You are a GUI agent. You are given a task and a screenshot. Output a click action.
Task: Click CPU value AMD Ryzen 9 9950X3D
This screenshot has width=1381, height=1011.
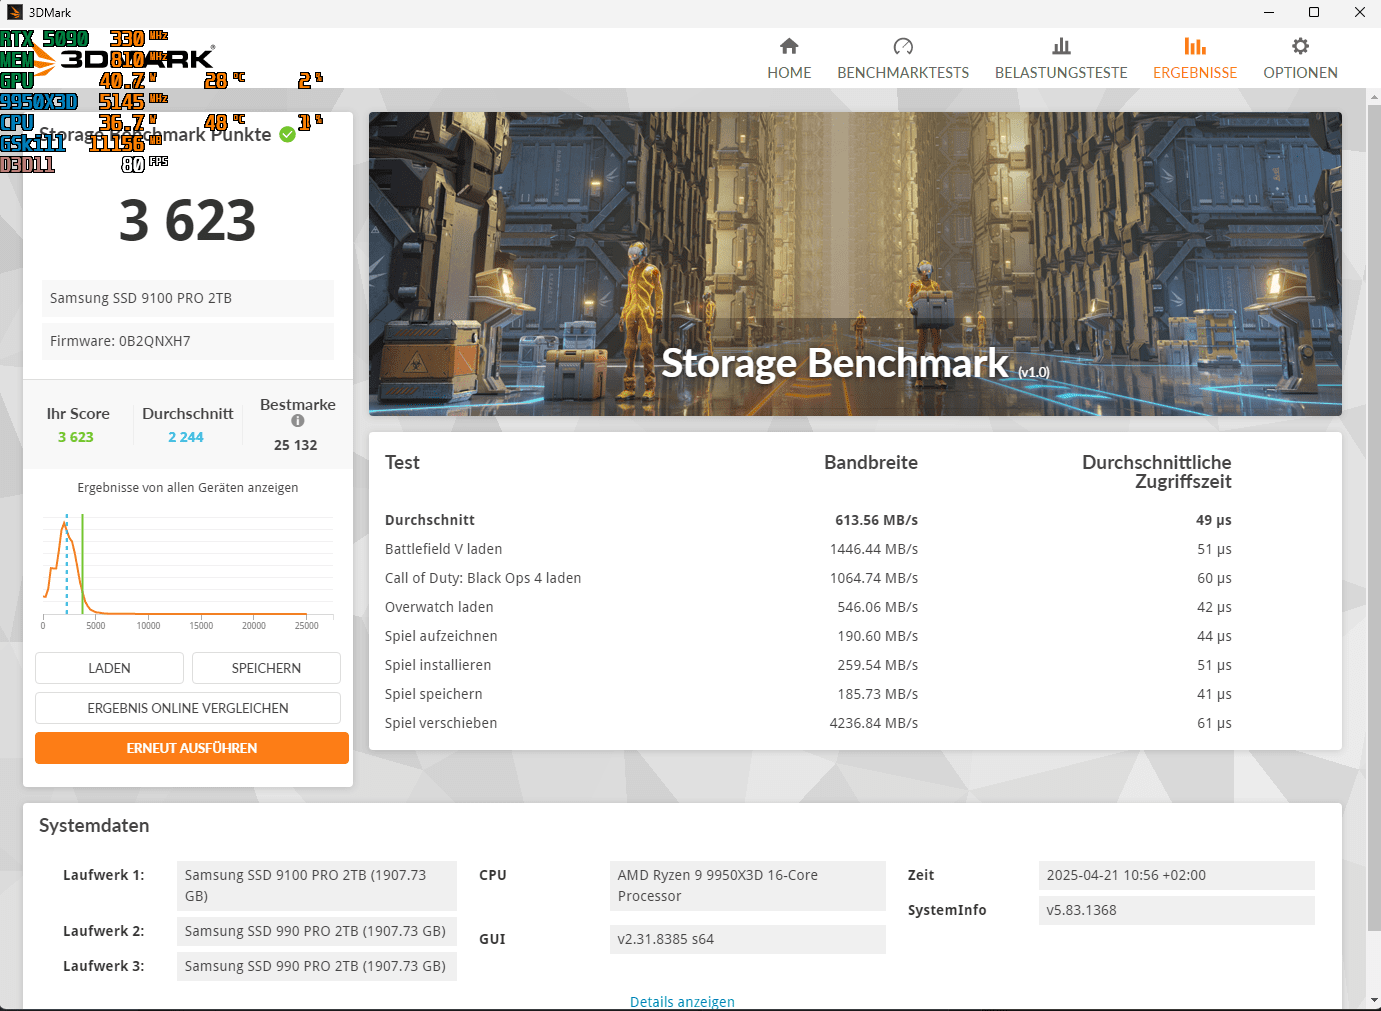click(x=748, y=886)
